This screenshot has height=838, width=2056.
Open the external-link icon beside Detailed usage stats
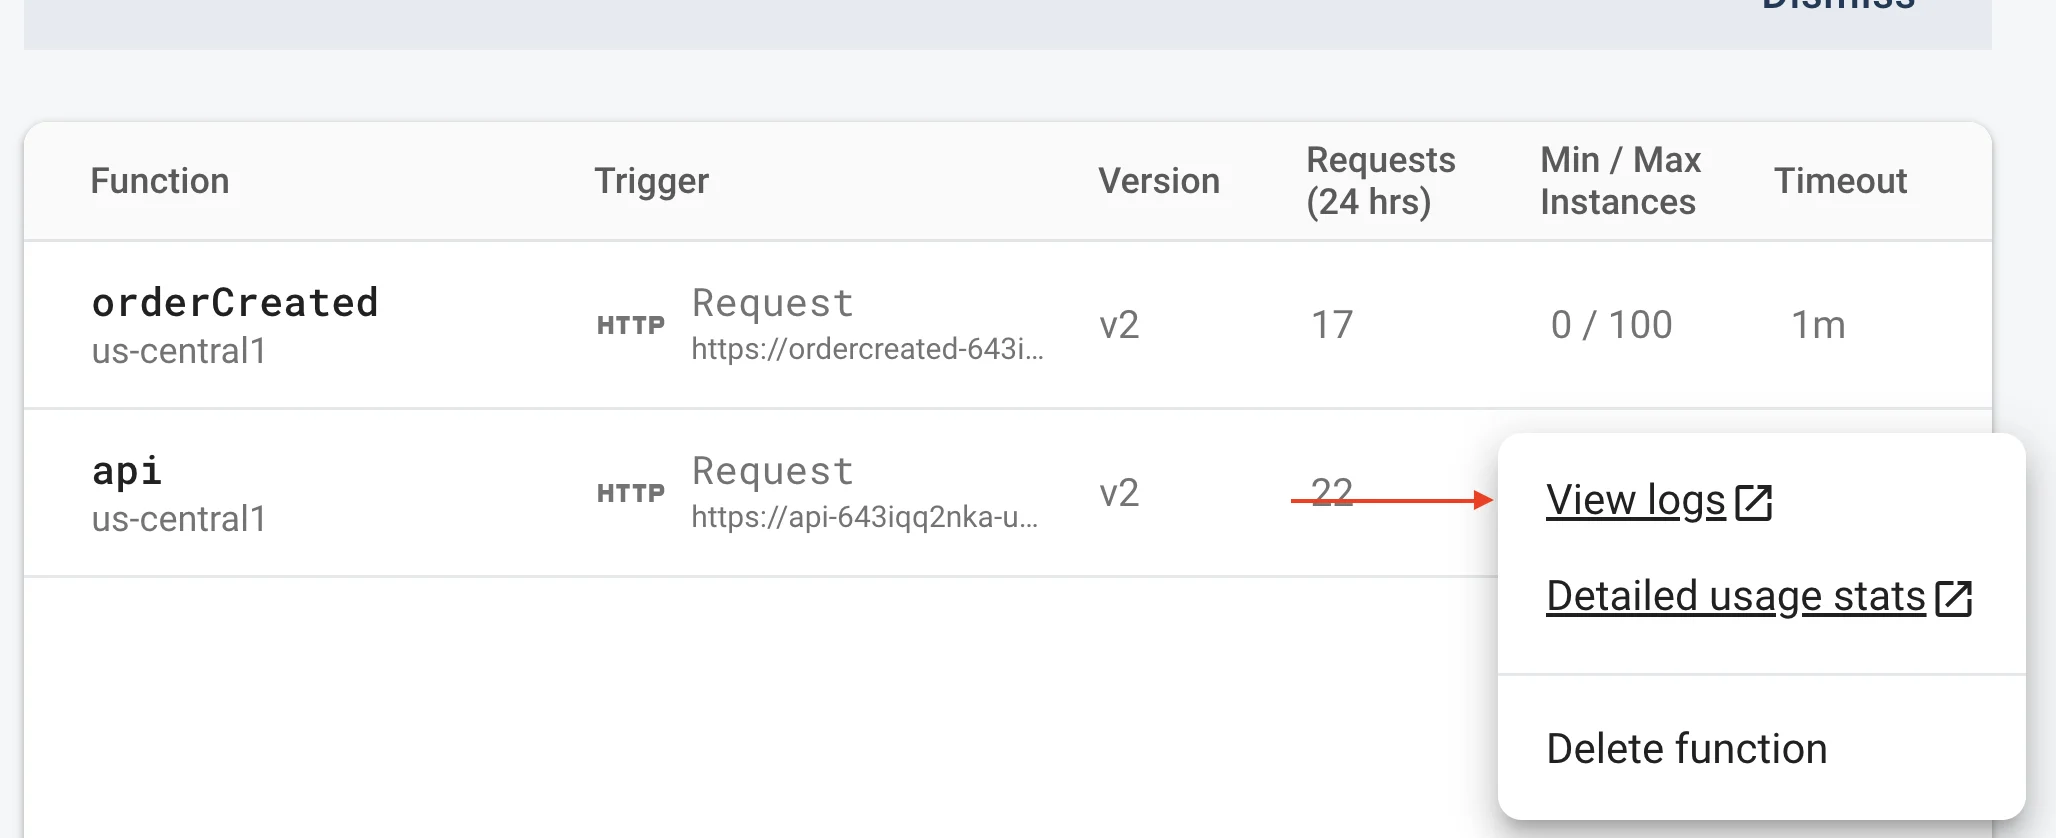tap(1954, 598)
